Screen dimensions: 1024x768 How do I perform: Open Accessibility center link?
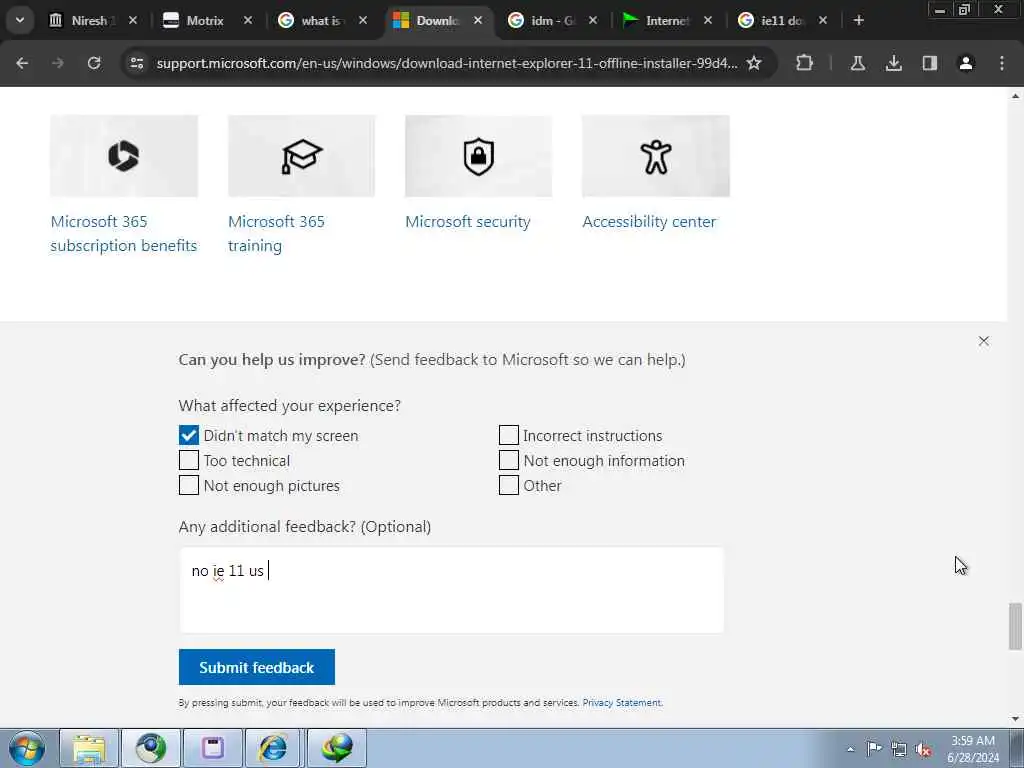649,221
